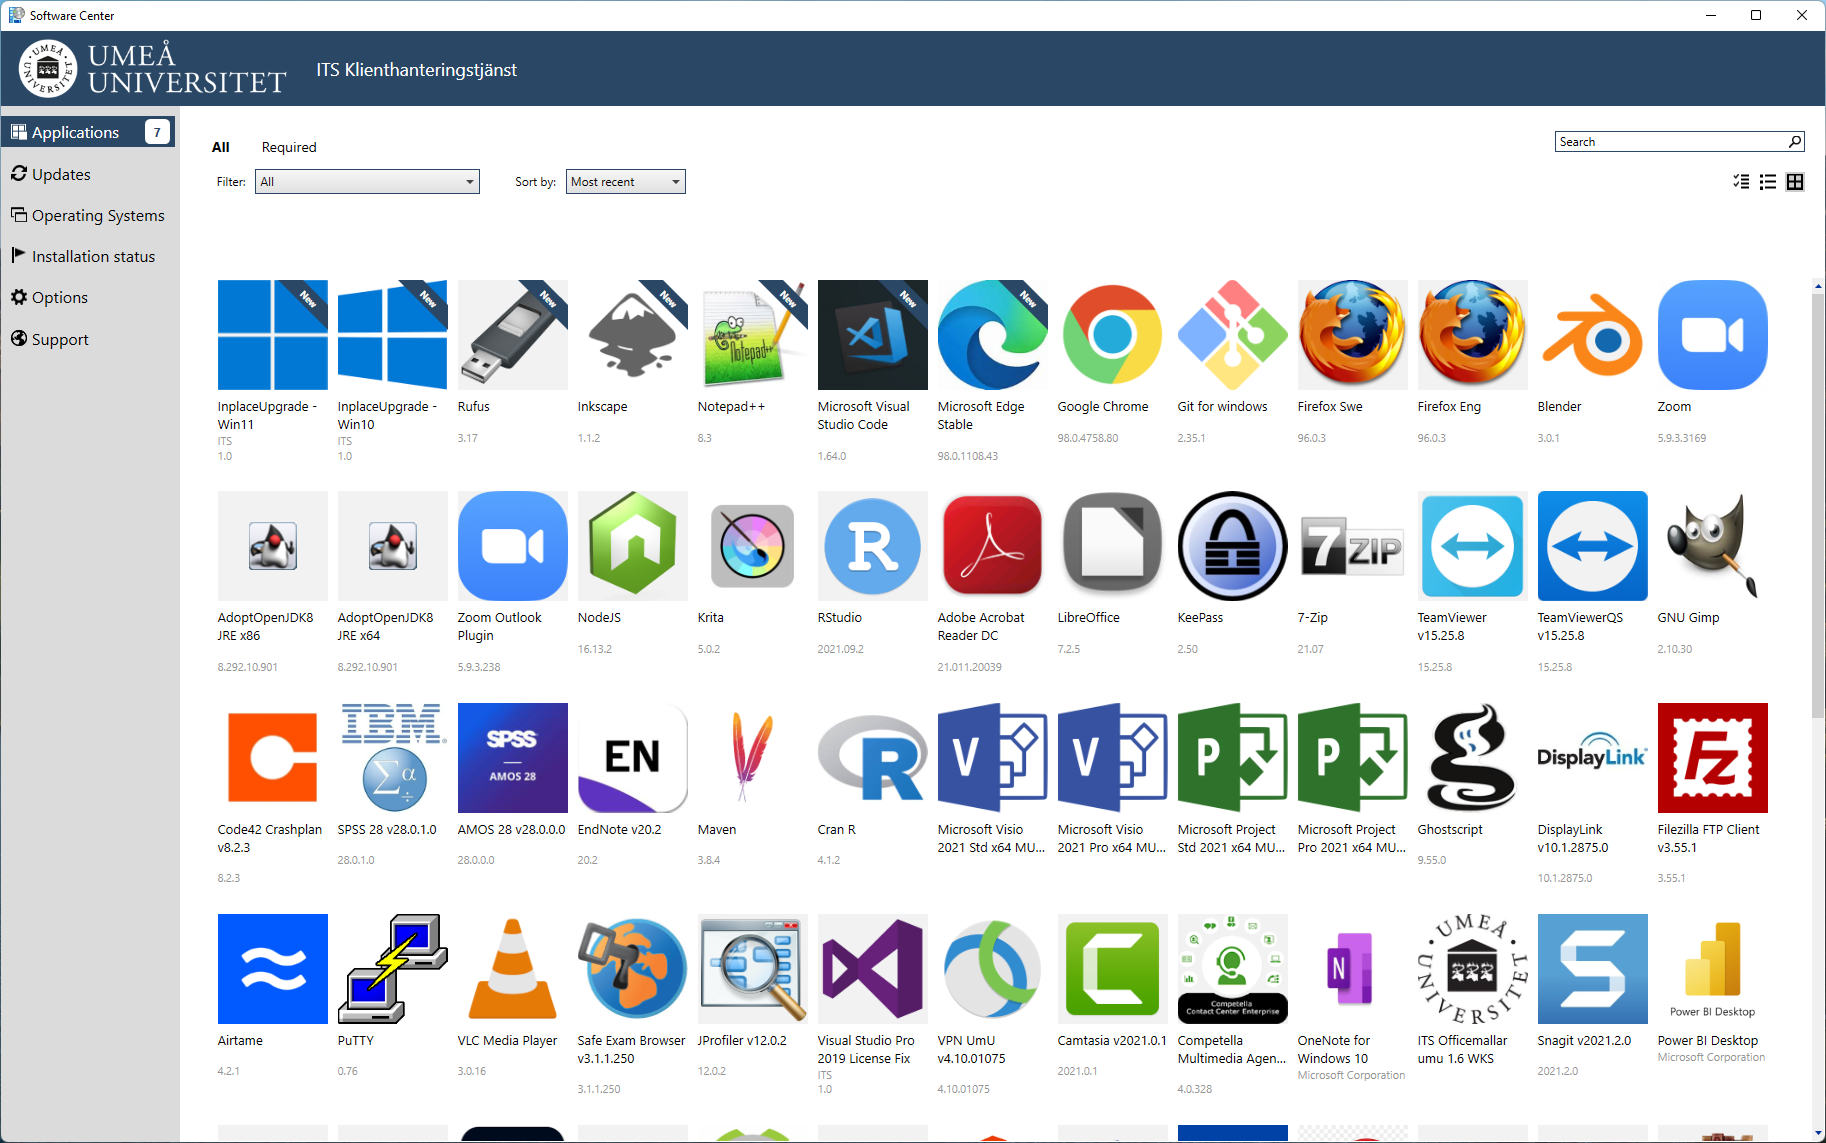Switch to multi-select list view

coord(1741,182)
